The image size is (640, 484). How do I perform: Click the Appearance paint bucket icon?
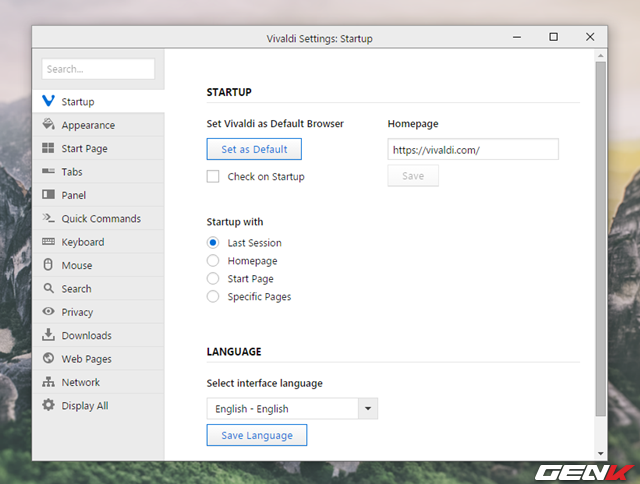click(x=48, y=125)
